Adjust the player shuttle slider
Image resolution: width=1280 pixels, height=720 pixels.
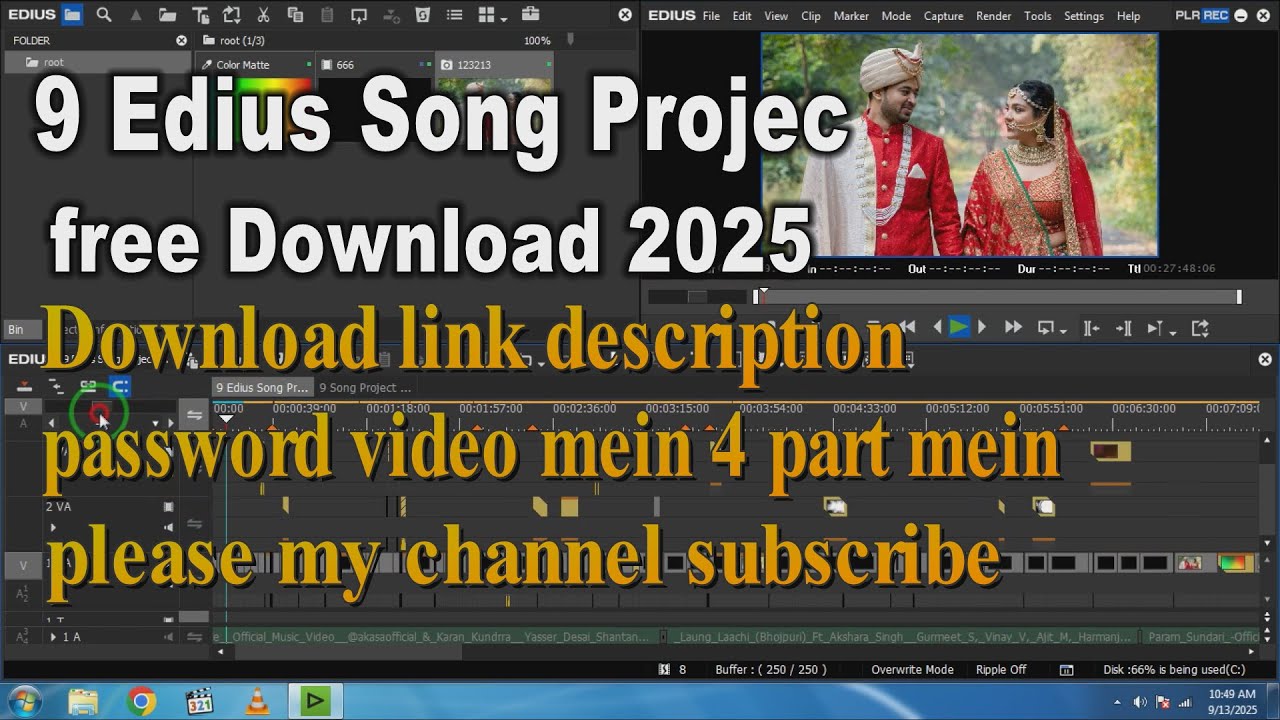coord(697,297)
